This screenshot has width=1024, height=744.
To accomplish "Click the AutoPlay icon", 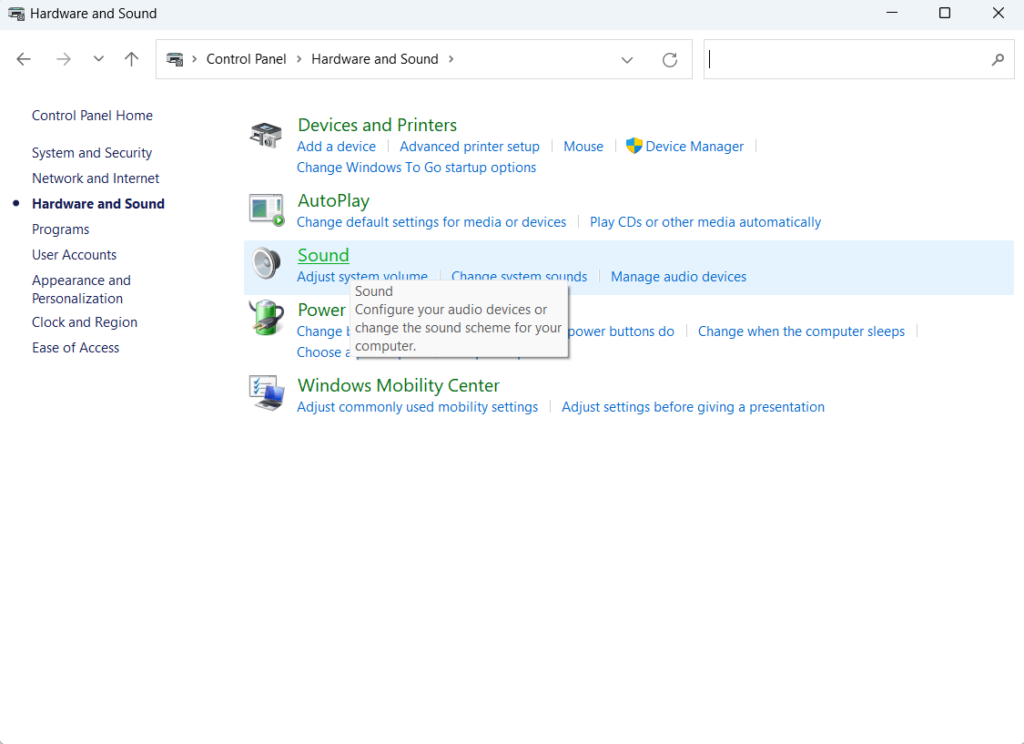I will point(266,210).
